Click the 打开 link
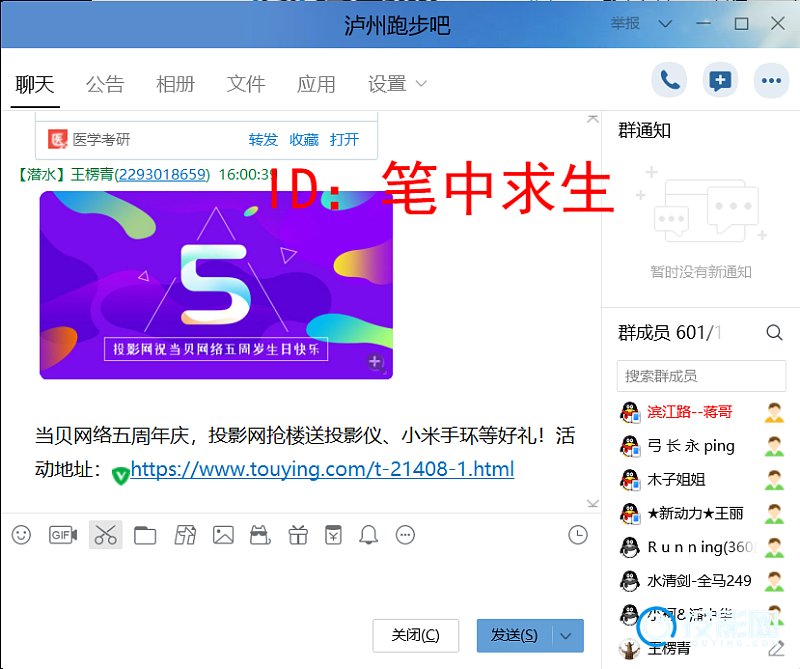 [344, 139]
